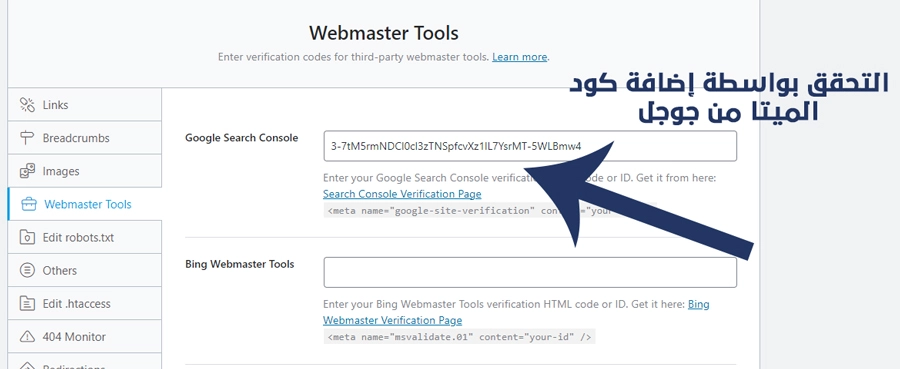Click the Google Search Console label
The height and width of the screenshot is (369, 900).
pos(242,138)
